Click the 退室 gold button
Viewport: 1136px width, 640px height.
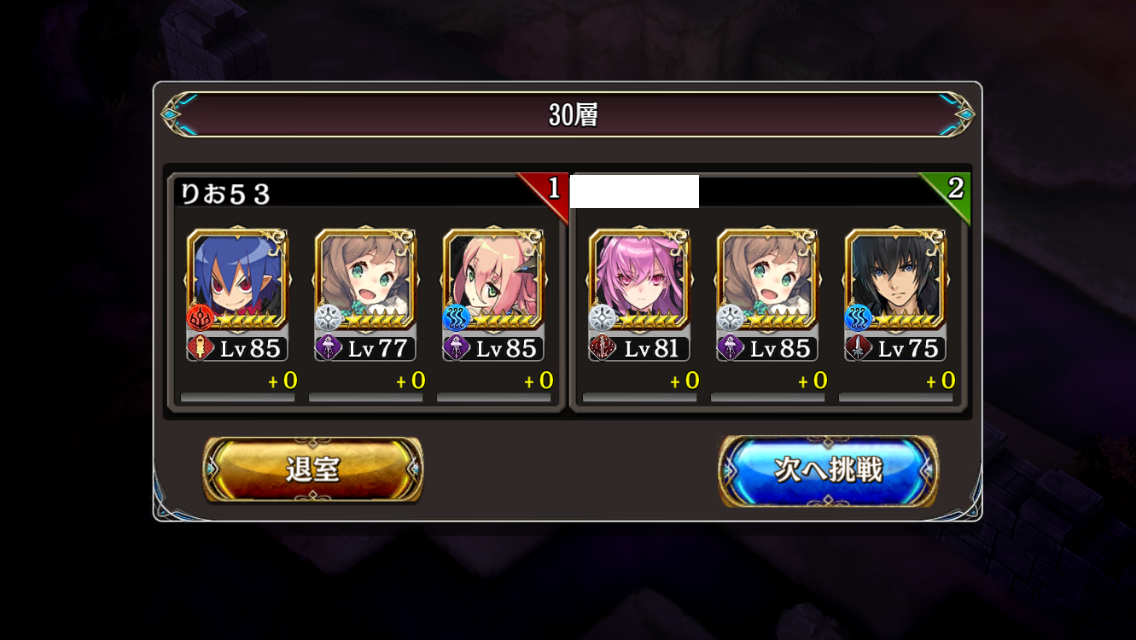(313, 469)
